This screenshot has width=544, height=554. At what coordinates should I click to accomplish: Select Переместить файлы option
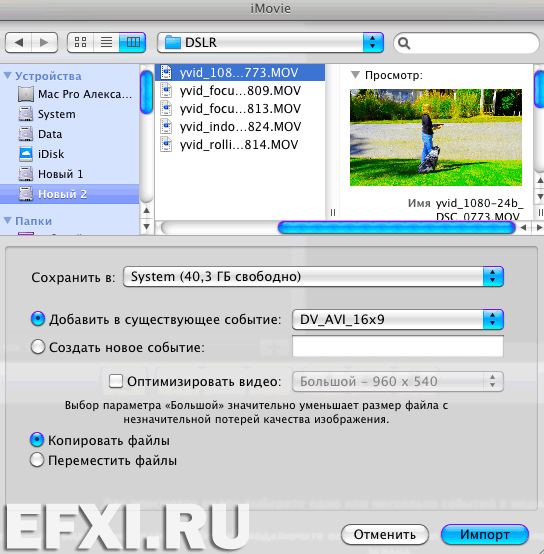coord(37,460)
